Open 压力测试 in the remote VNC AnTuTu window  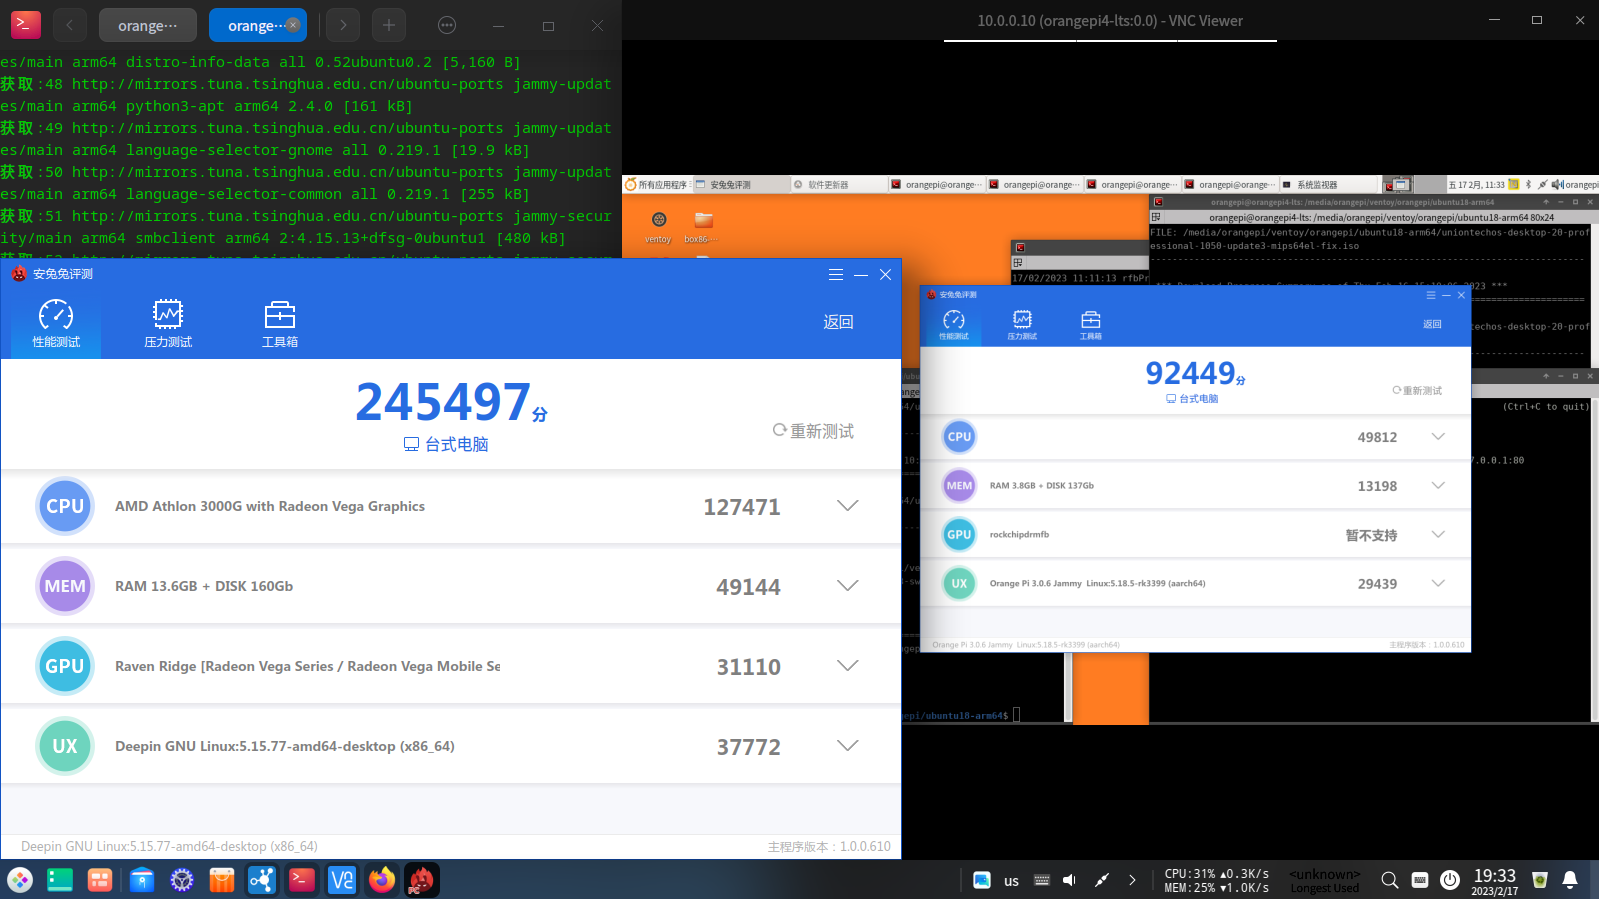1022,325
